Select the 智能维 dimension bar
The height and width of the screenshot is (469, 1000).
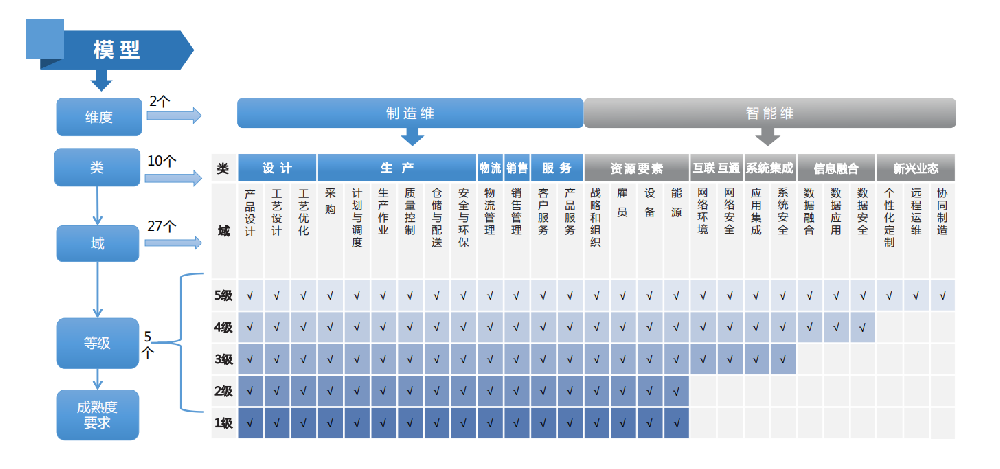pyautogui.click(x=769, y=113)
